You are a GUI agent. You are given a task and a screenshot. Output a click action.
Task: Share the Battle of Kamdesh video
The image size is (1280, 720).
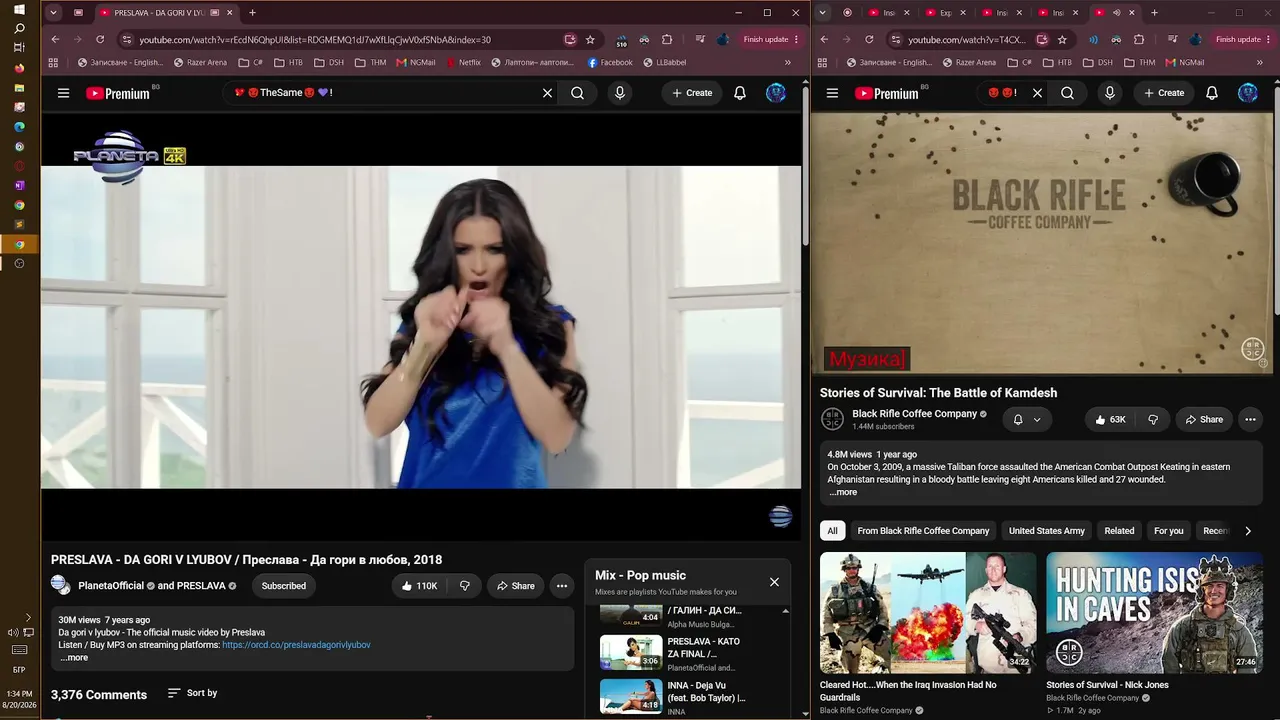click(x=1204, y=420)
